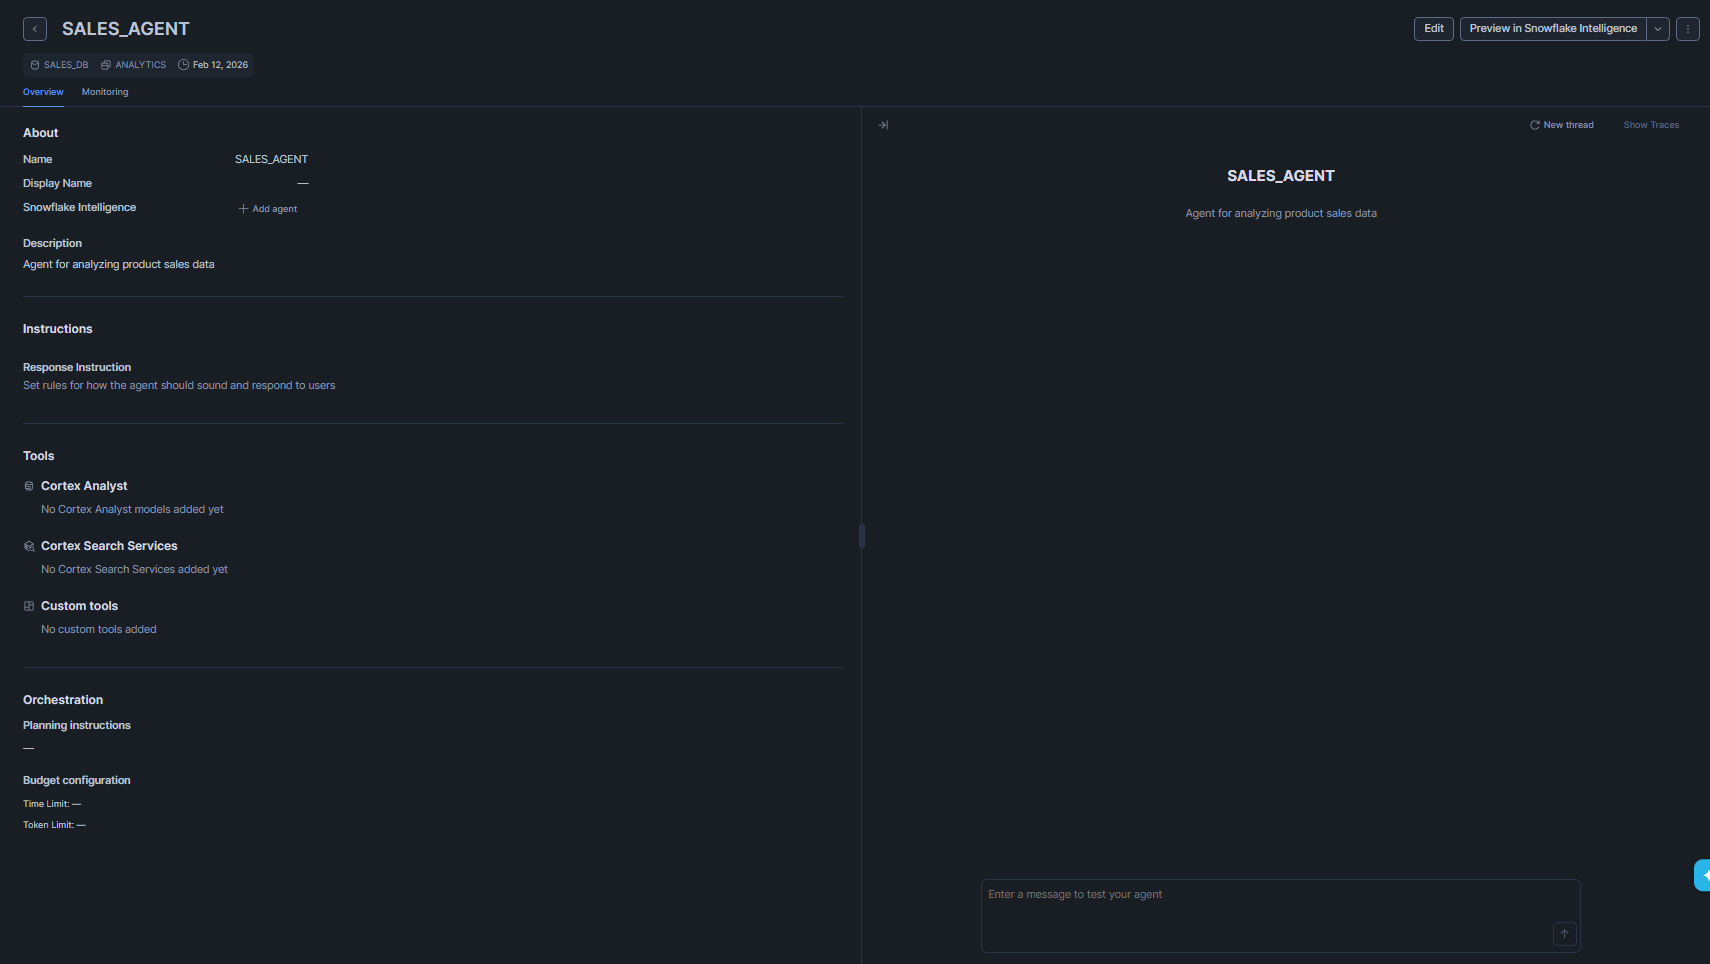Viewport: 1710px width, 964px height.
Task: Select the Overview tab
Action: [x=43, y=91]
